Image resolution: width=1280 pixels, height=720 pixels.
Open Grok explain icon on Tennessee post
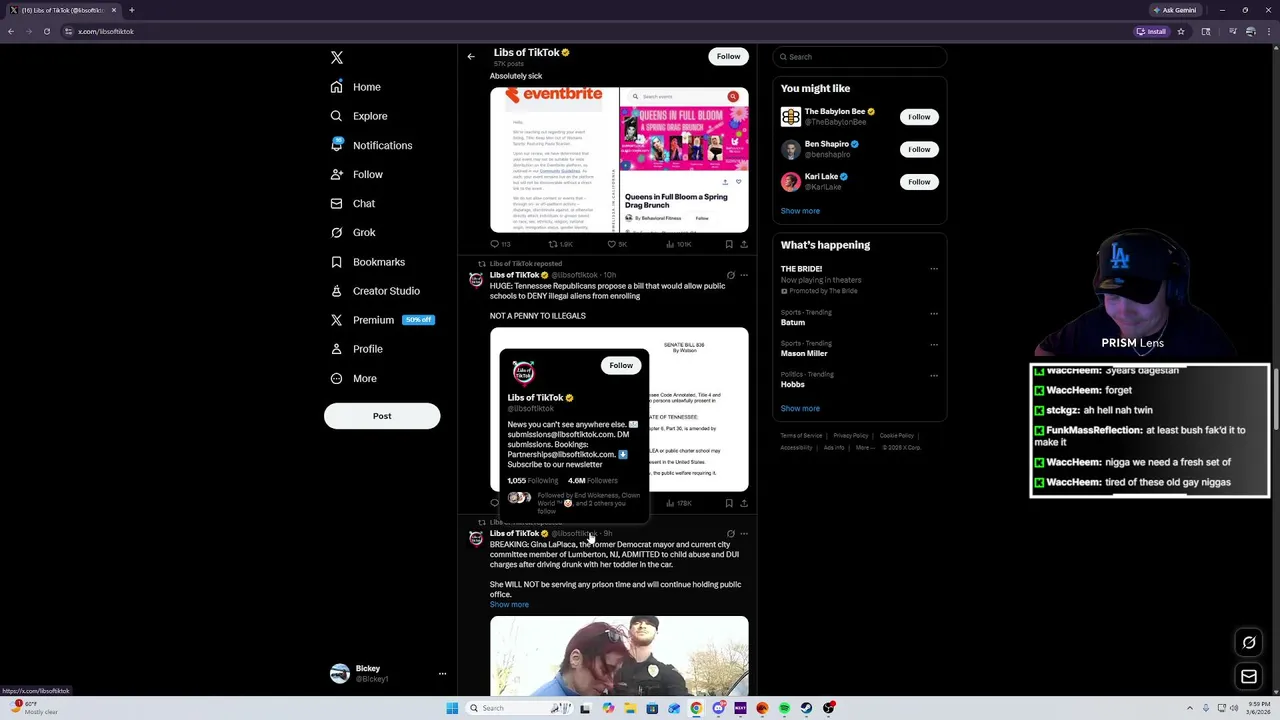coord(731,275)
